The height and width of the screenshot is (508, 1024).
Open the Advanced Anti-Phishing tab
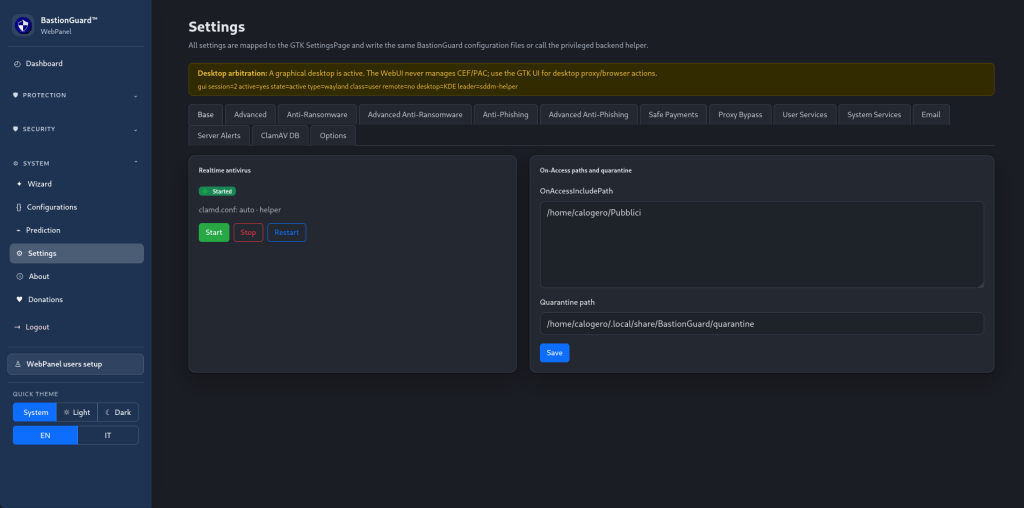coord(588,114)
